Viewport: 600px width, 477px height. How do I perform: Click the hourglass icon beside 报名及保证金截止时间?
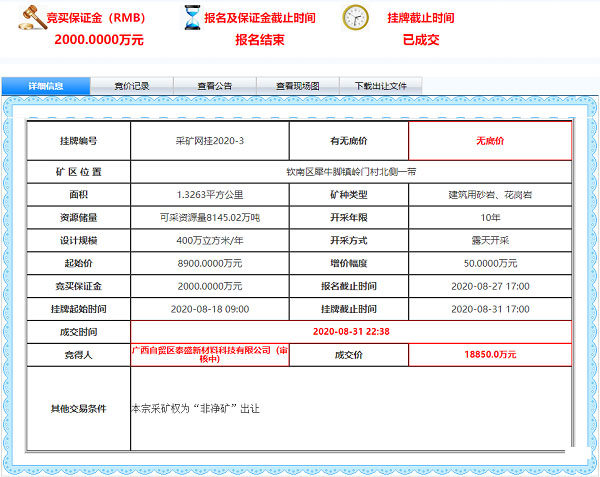tap(191, 19)
